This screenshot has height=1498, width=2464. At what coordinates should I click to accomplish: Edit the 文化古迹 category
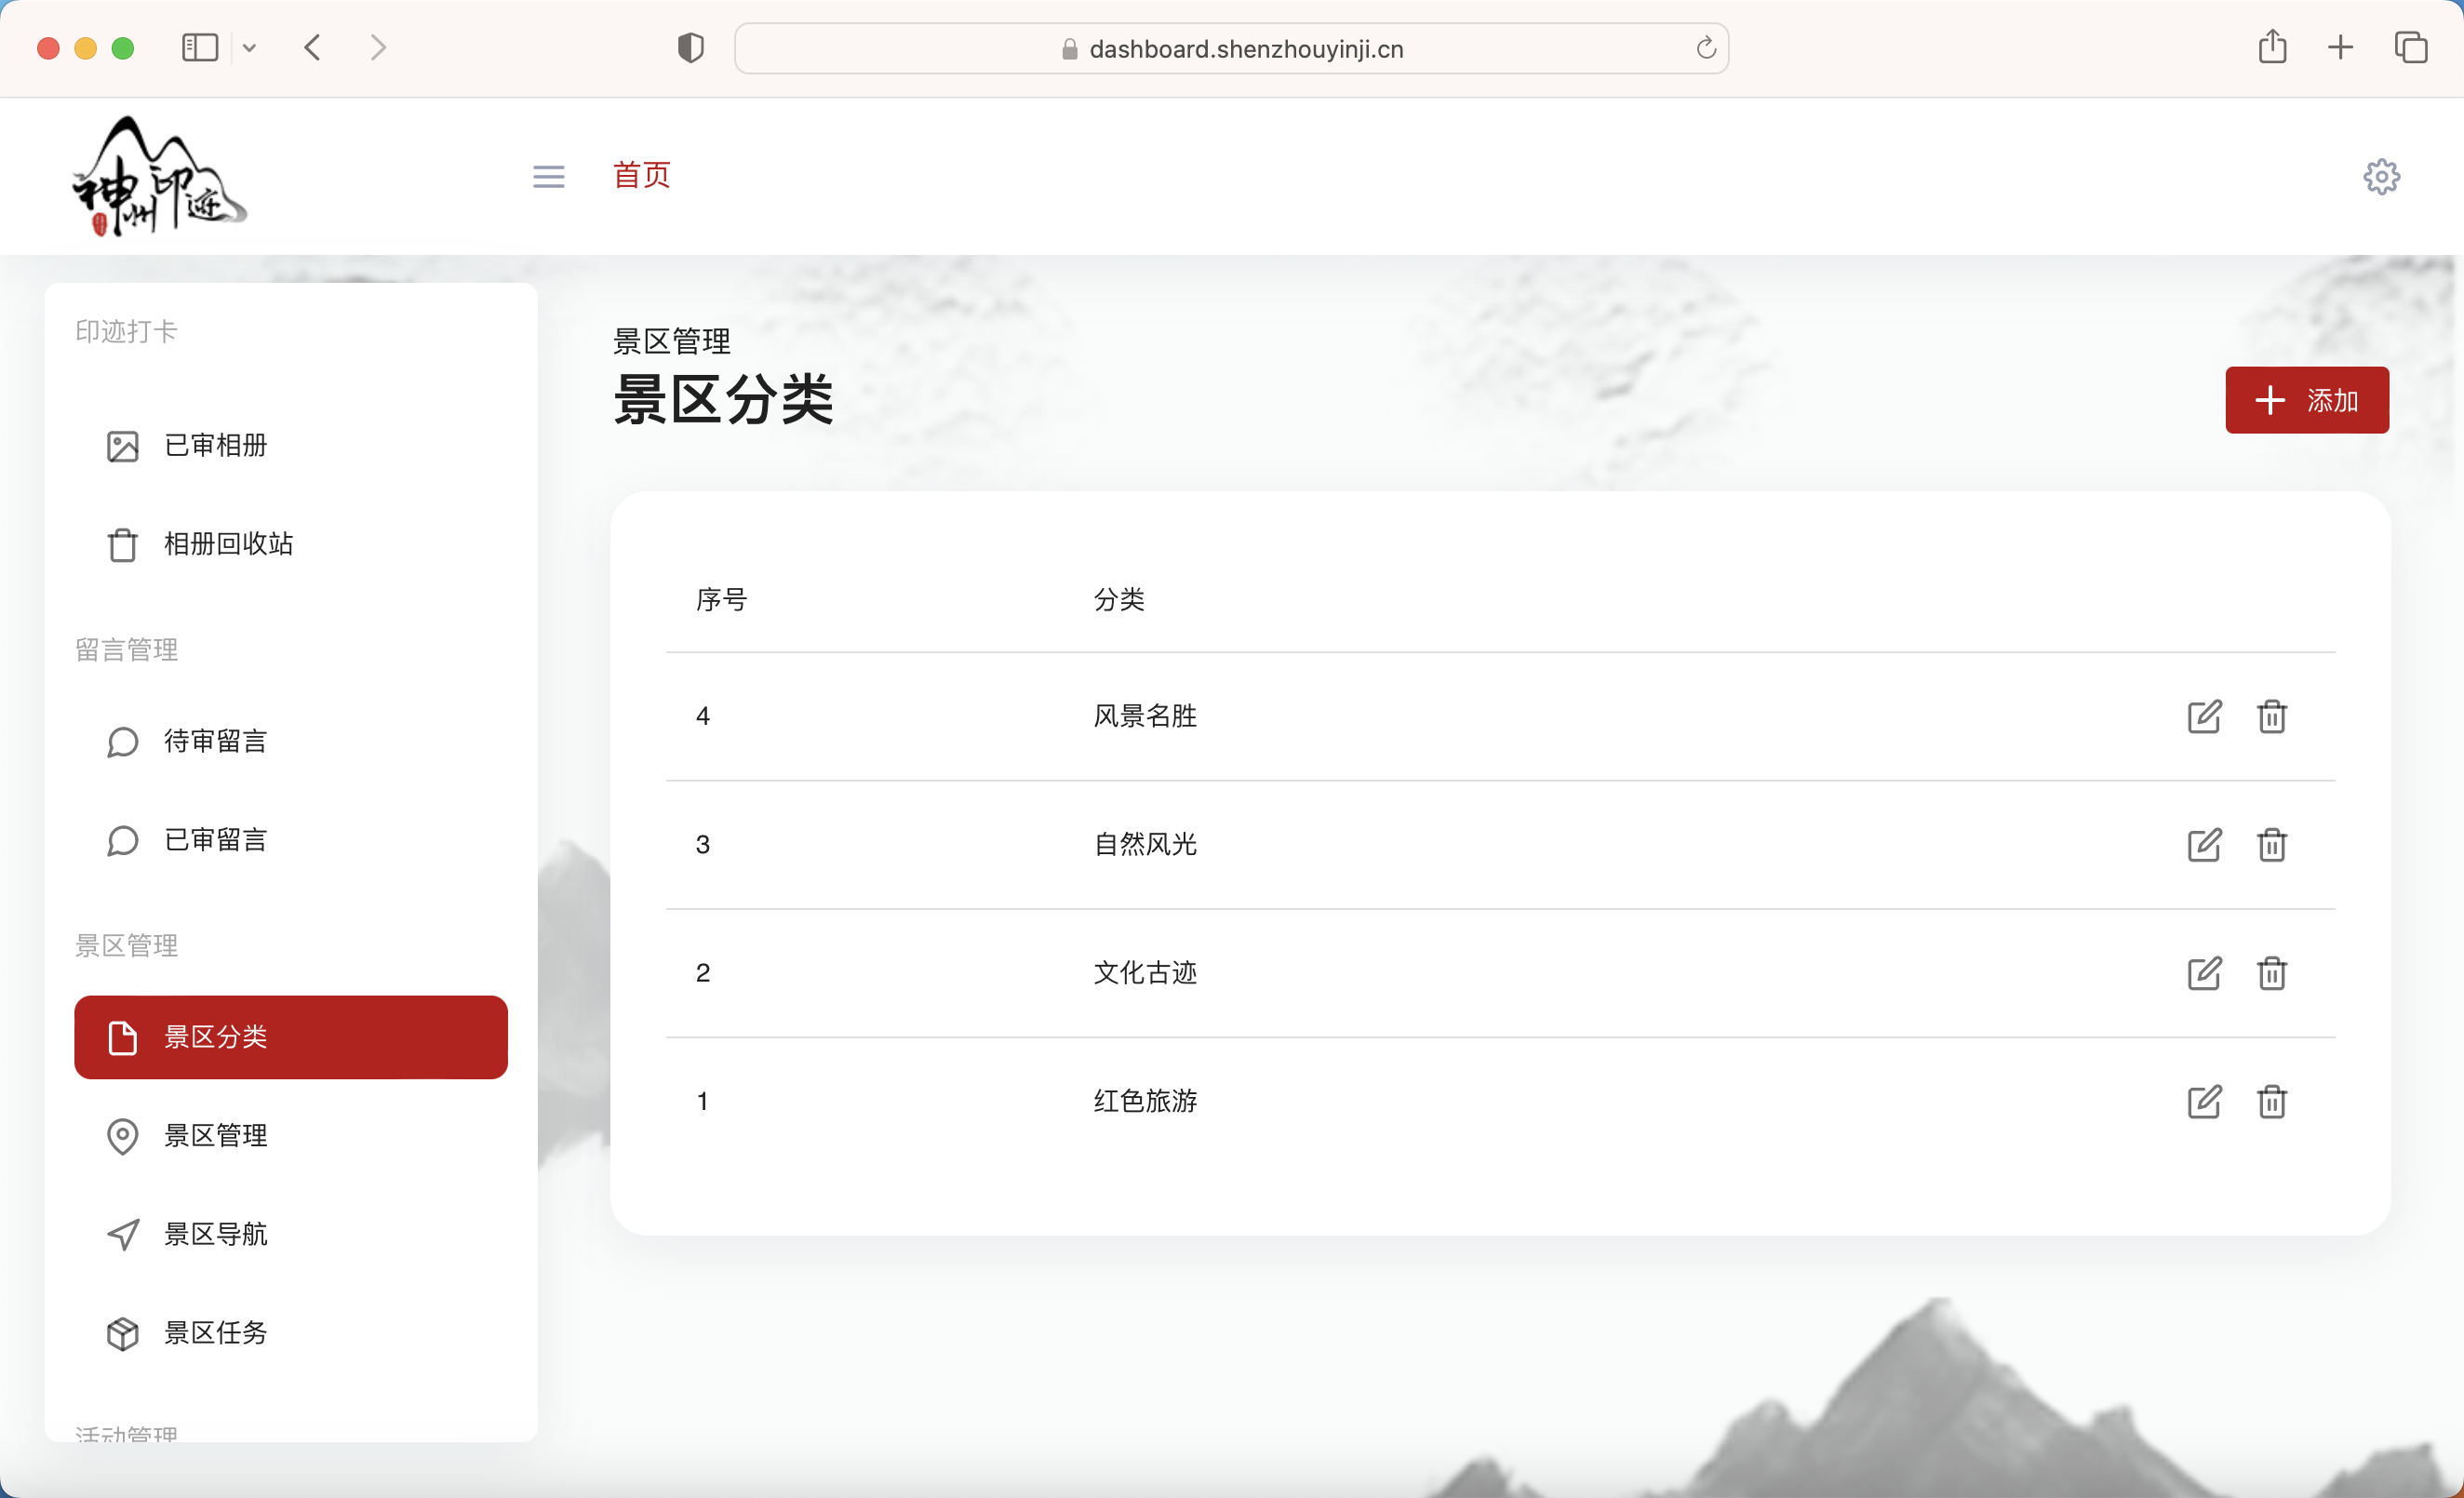(2205, 973)
